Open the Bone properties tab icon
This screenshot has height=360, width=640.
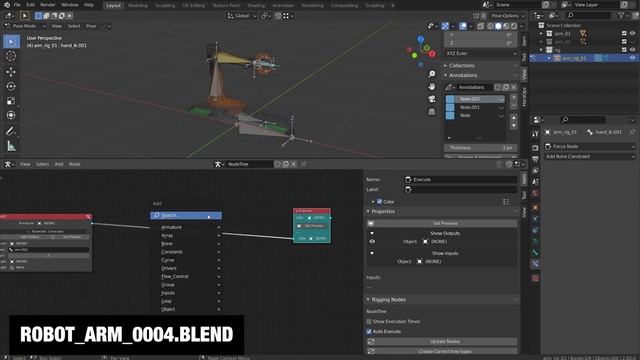pyautogui.click(x=535, y=253)
